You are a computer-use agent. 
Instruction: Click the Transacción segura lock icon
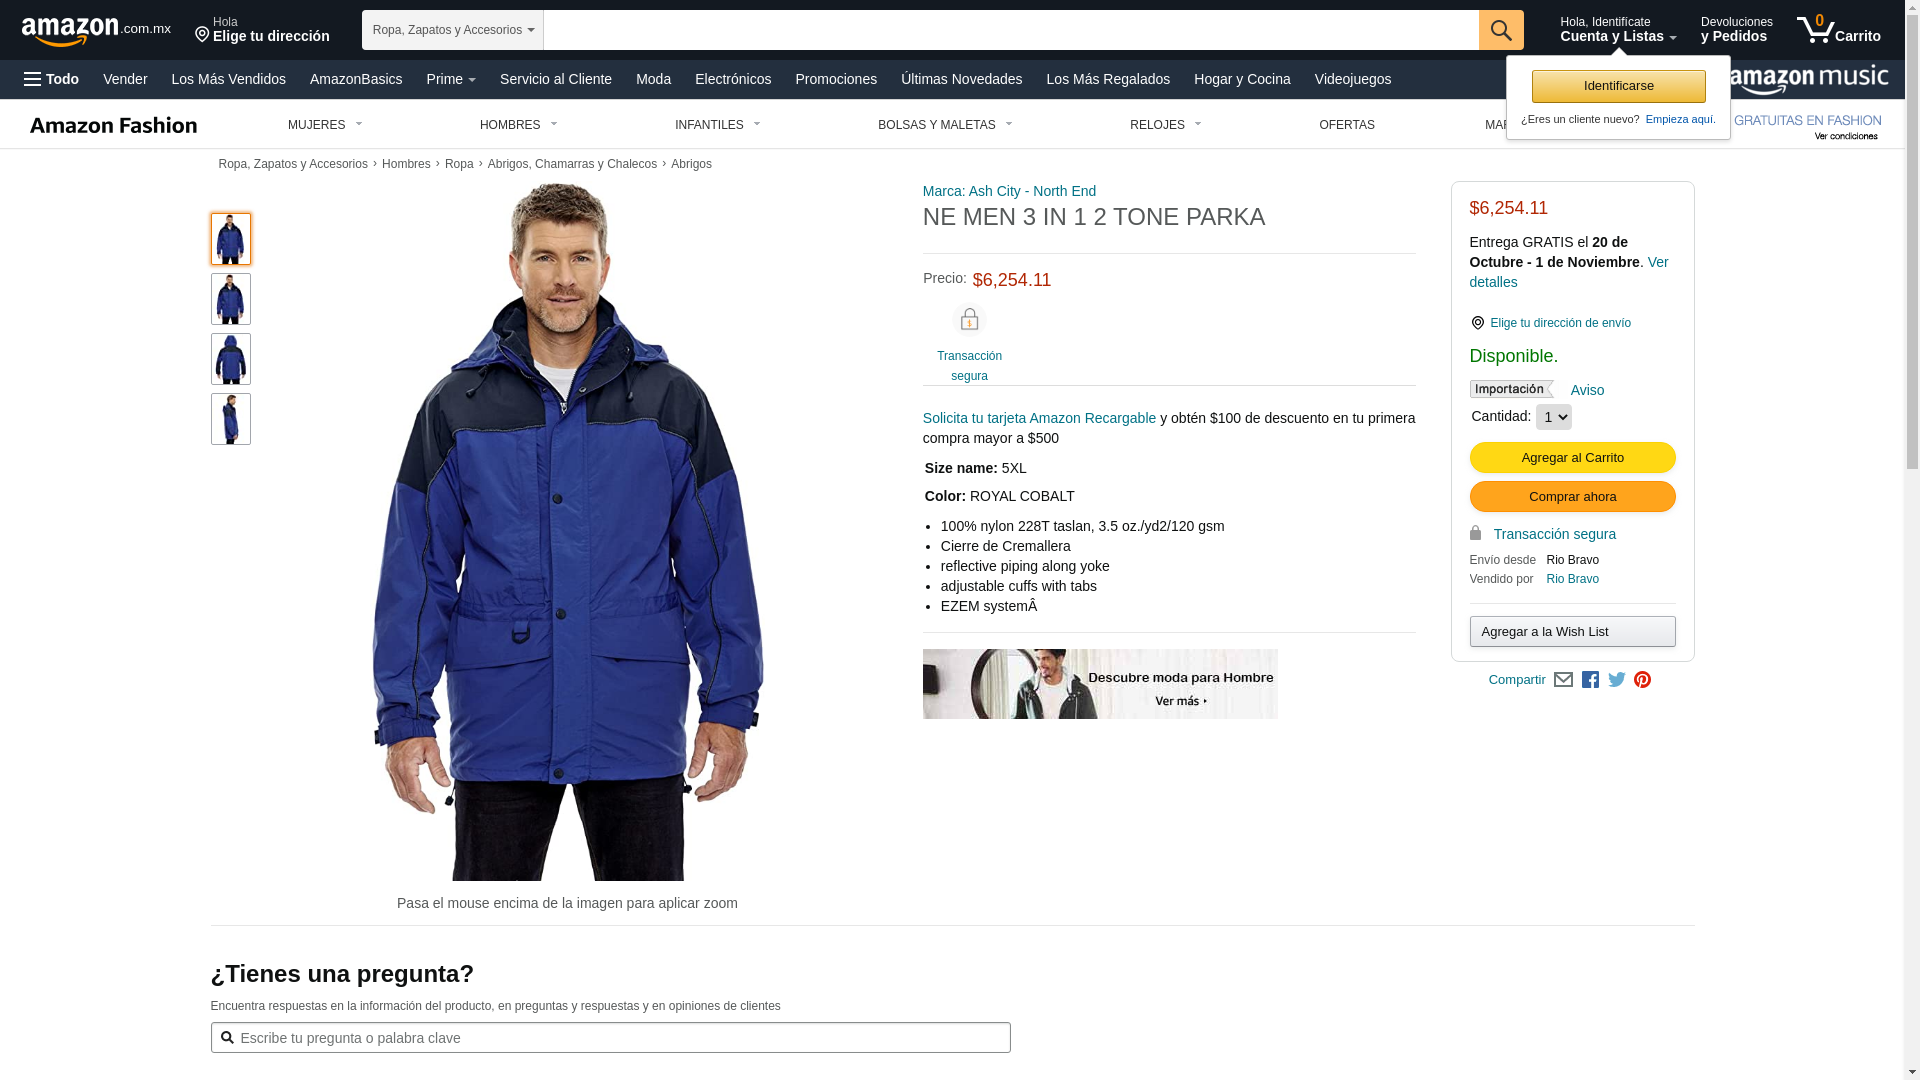click(969, 320)
